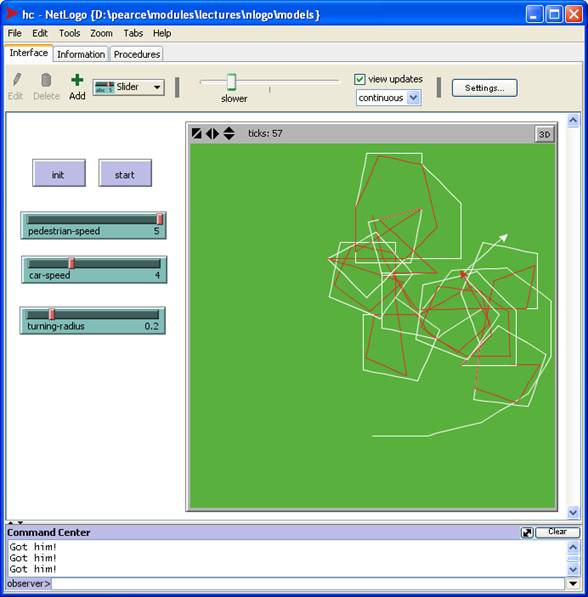Clear the Command Center output

click(x=557, y=532)
